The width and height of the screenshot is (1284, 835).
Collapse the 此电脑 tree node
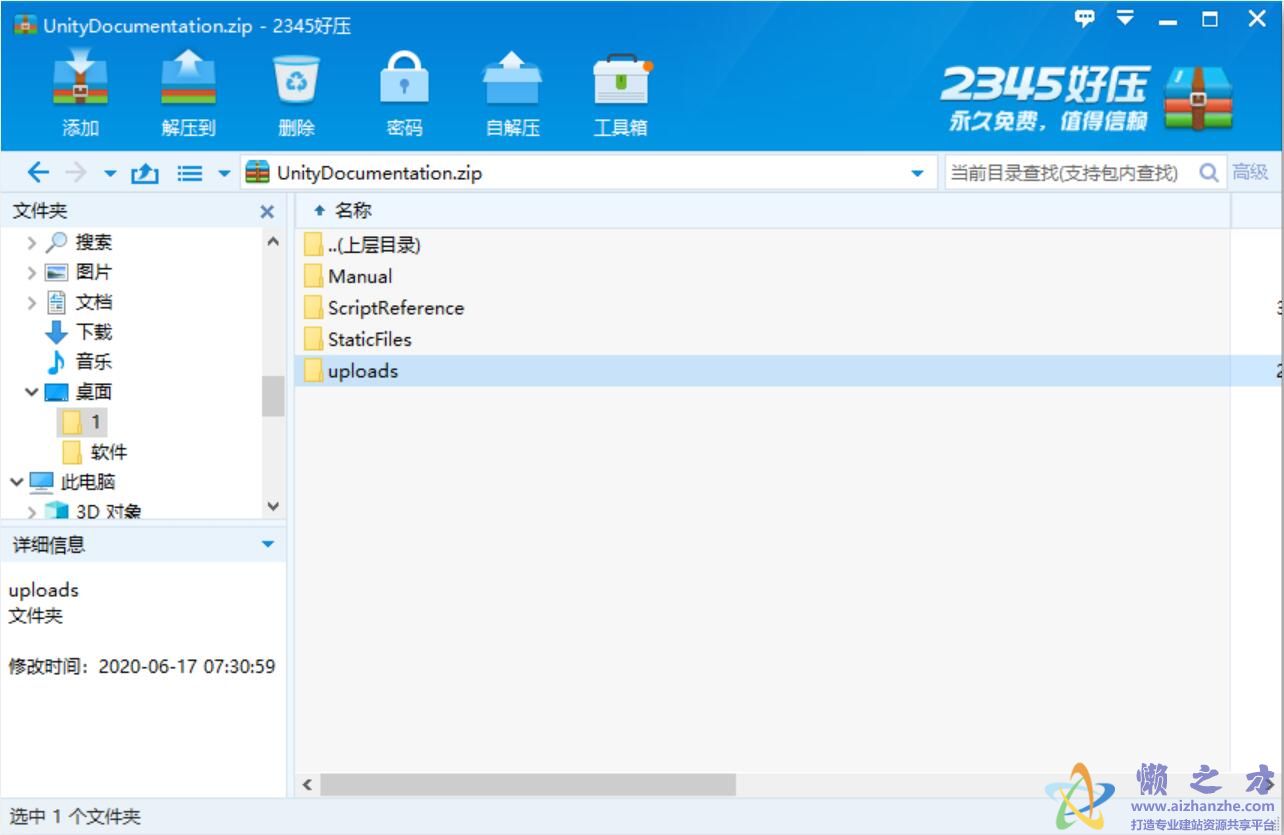click(x=17, y=482)
